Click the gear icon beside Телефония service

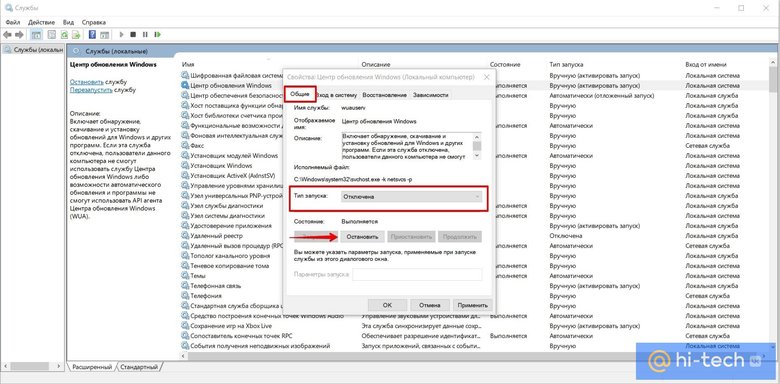click(x=185, y=295)
